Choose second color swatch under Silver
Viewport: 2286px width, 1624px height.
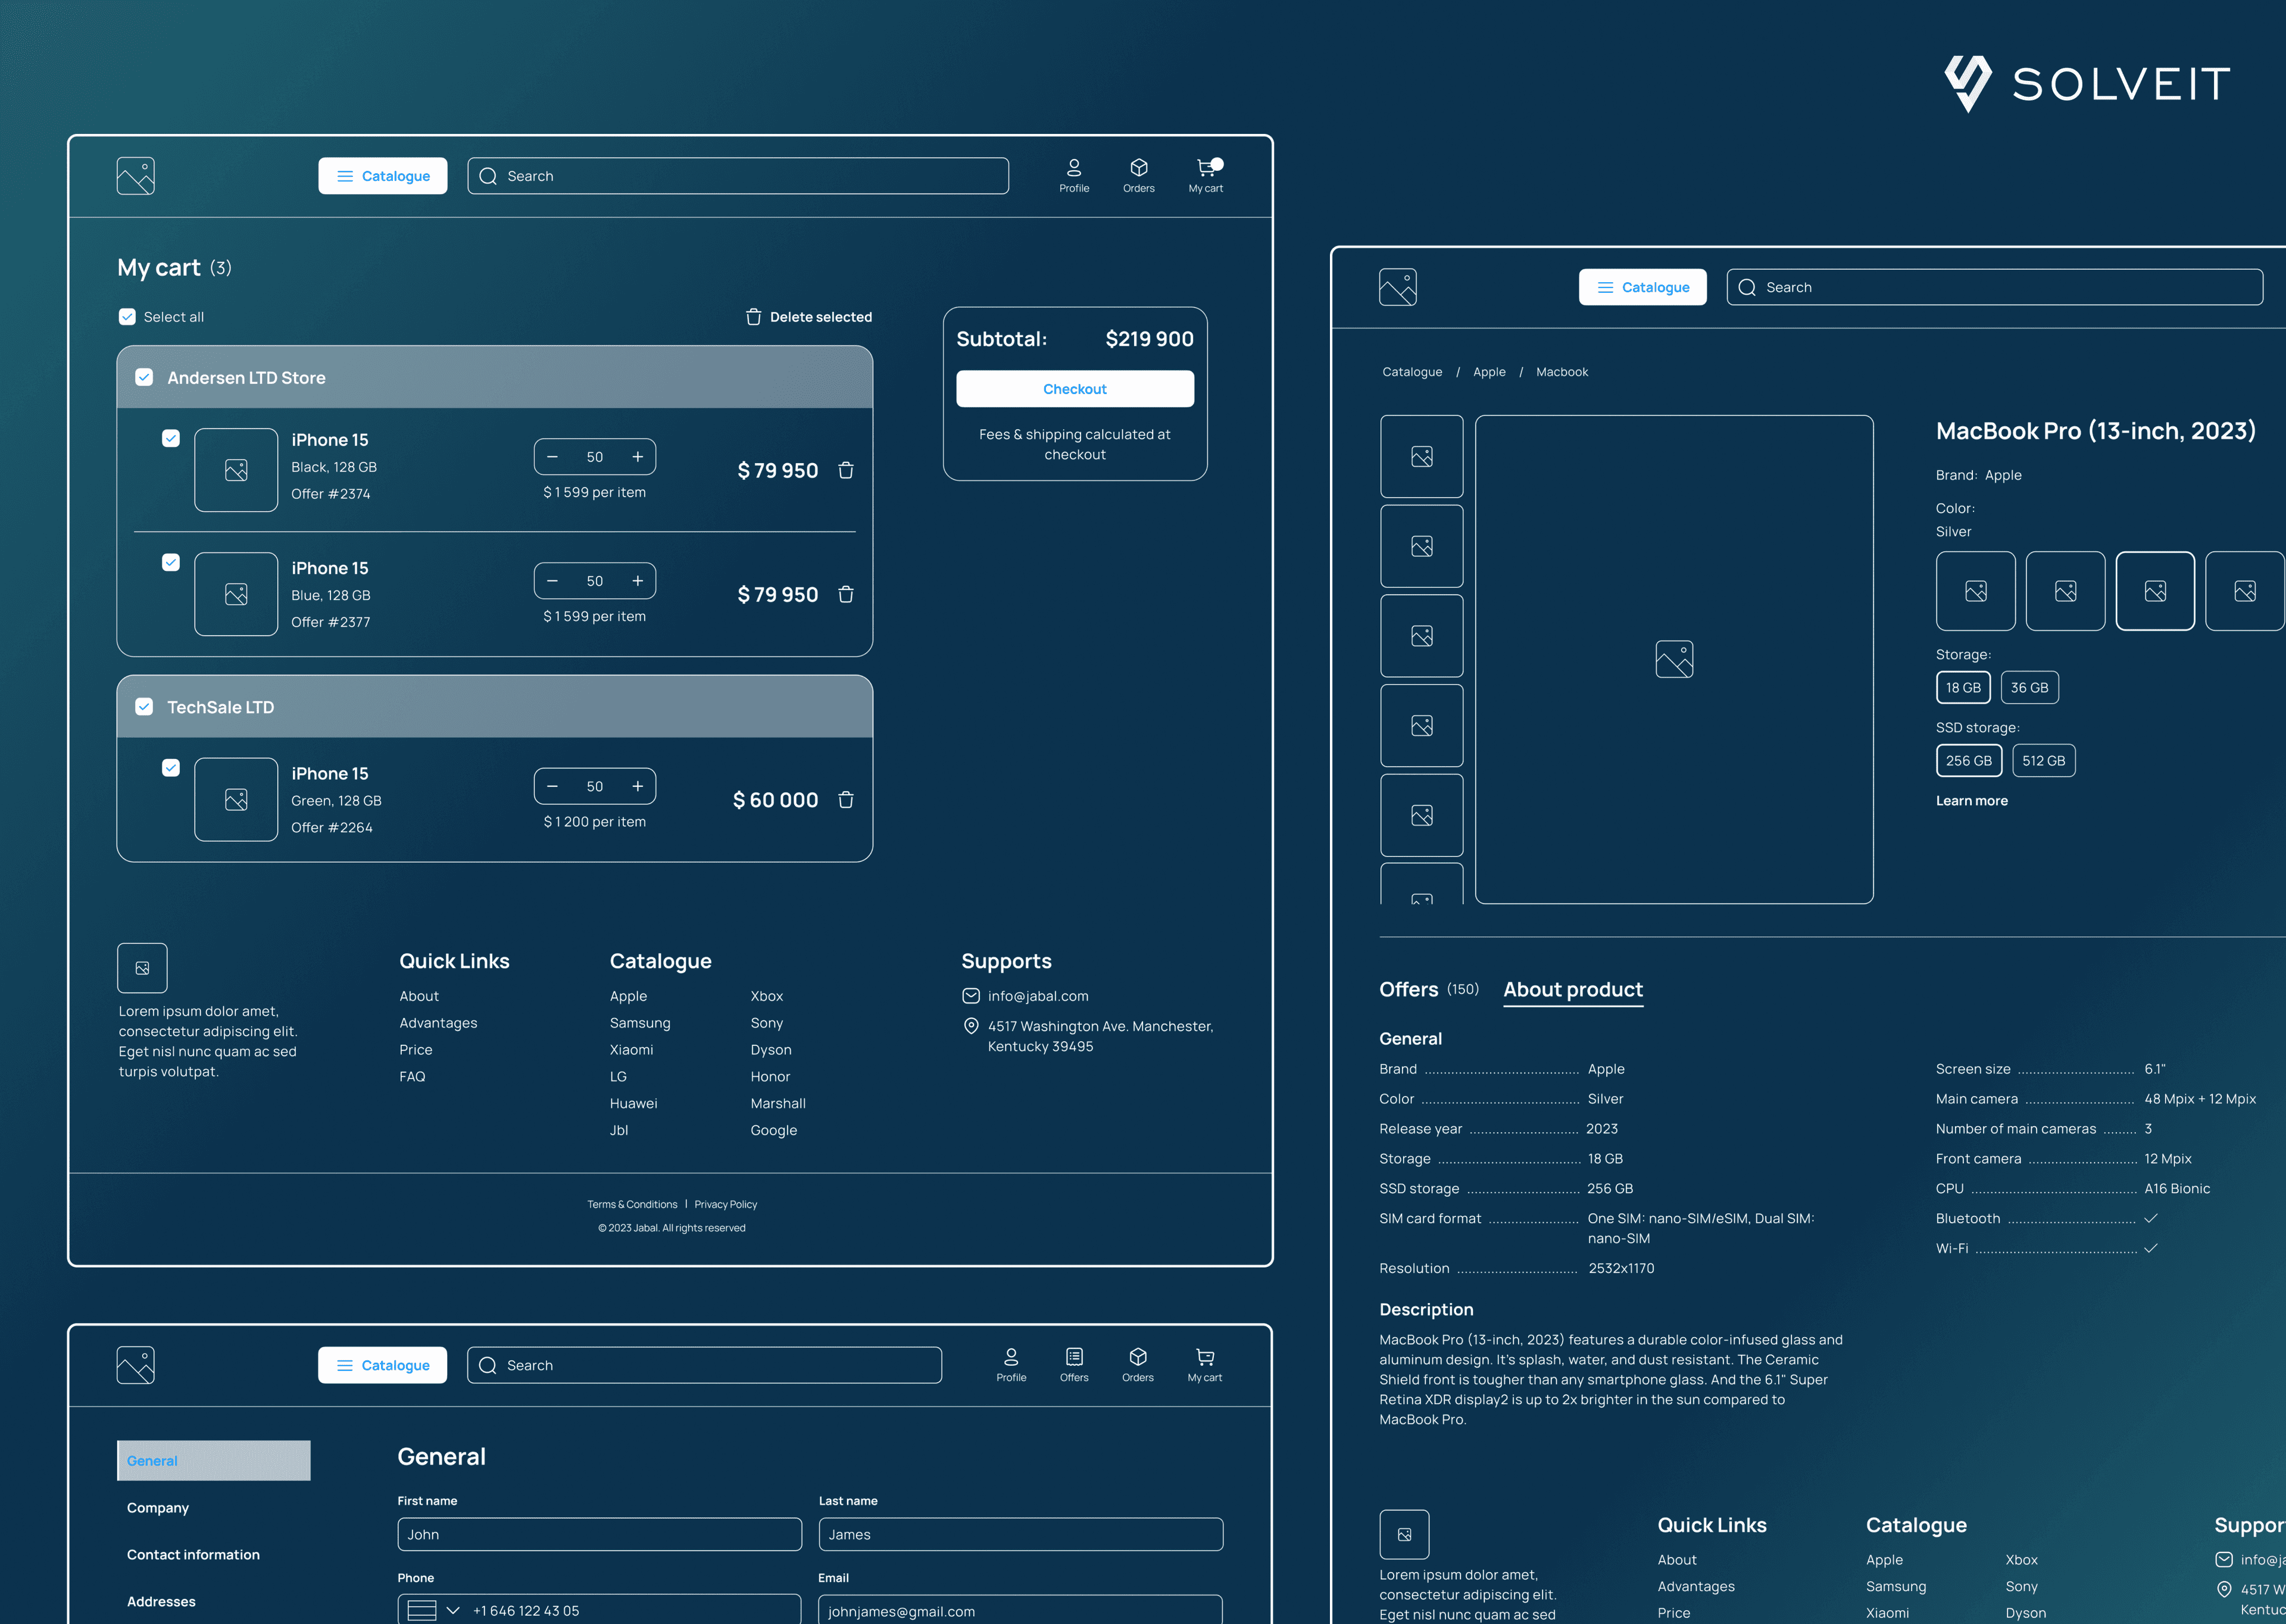pyautogui.click(x=2066, y=591)
